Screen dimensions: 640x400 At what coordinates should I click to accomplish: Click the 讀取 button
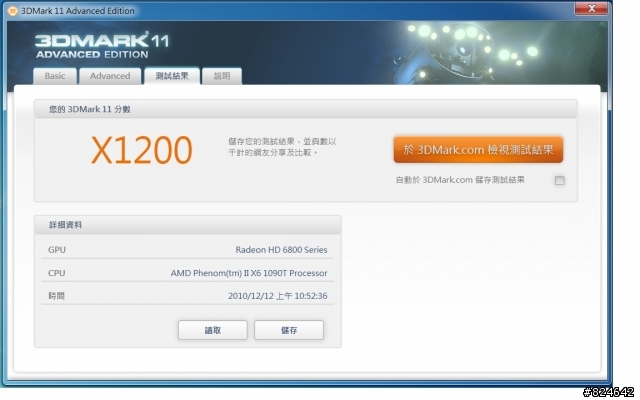click(x=213, y=330)
